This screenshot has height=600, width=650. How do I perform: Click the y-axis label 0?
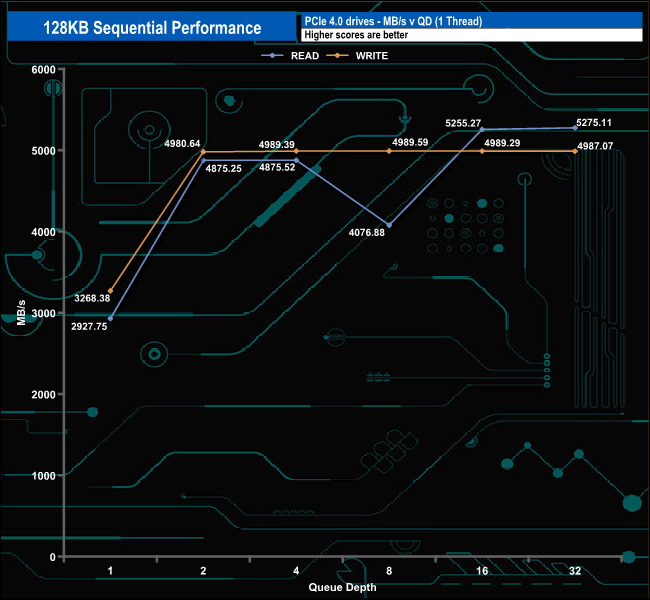point(53,557)
